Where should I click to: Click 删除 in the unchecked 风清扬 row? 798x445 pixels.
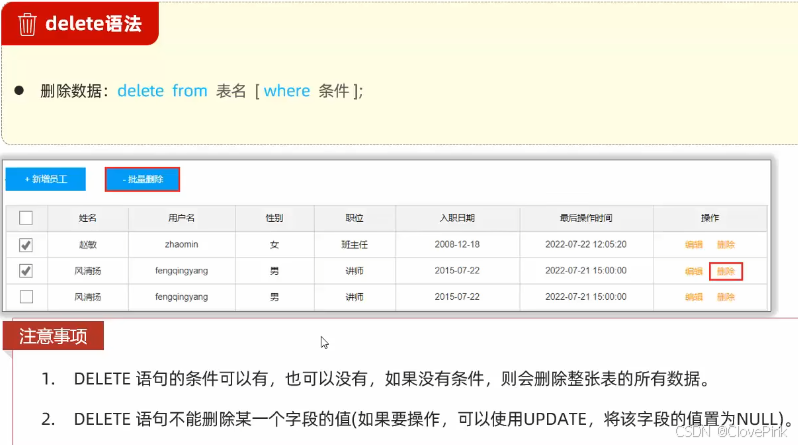pyautogui.click(x=726, y=297)
